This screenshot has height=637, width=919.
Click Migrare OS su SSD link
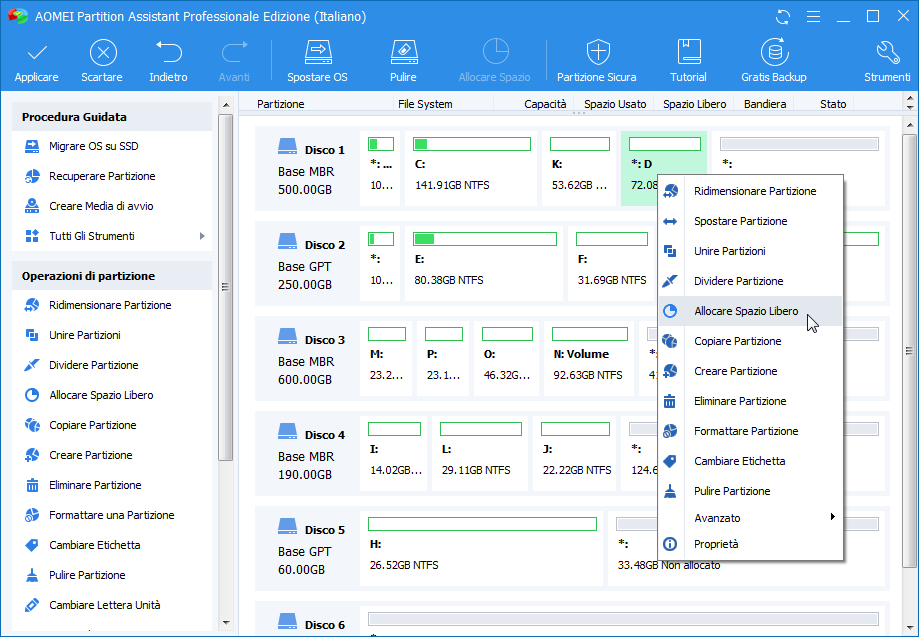pos(93,146)
